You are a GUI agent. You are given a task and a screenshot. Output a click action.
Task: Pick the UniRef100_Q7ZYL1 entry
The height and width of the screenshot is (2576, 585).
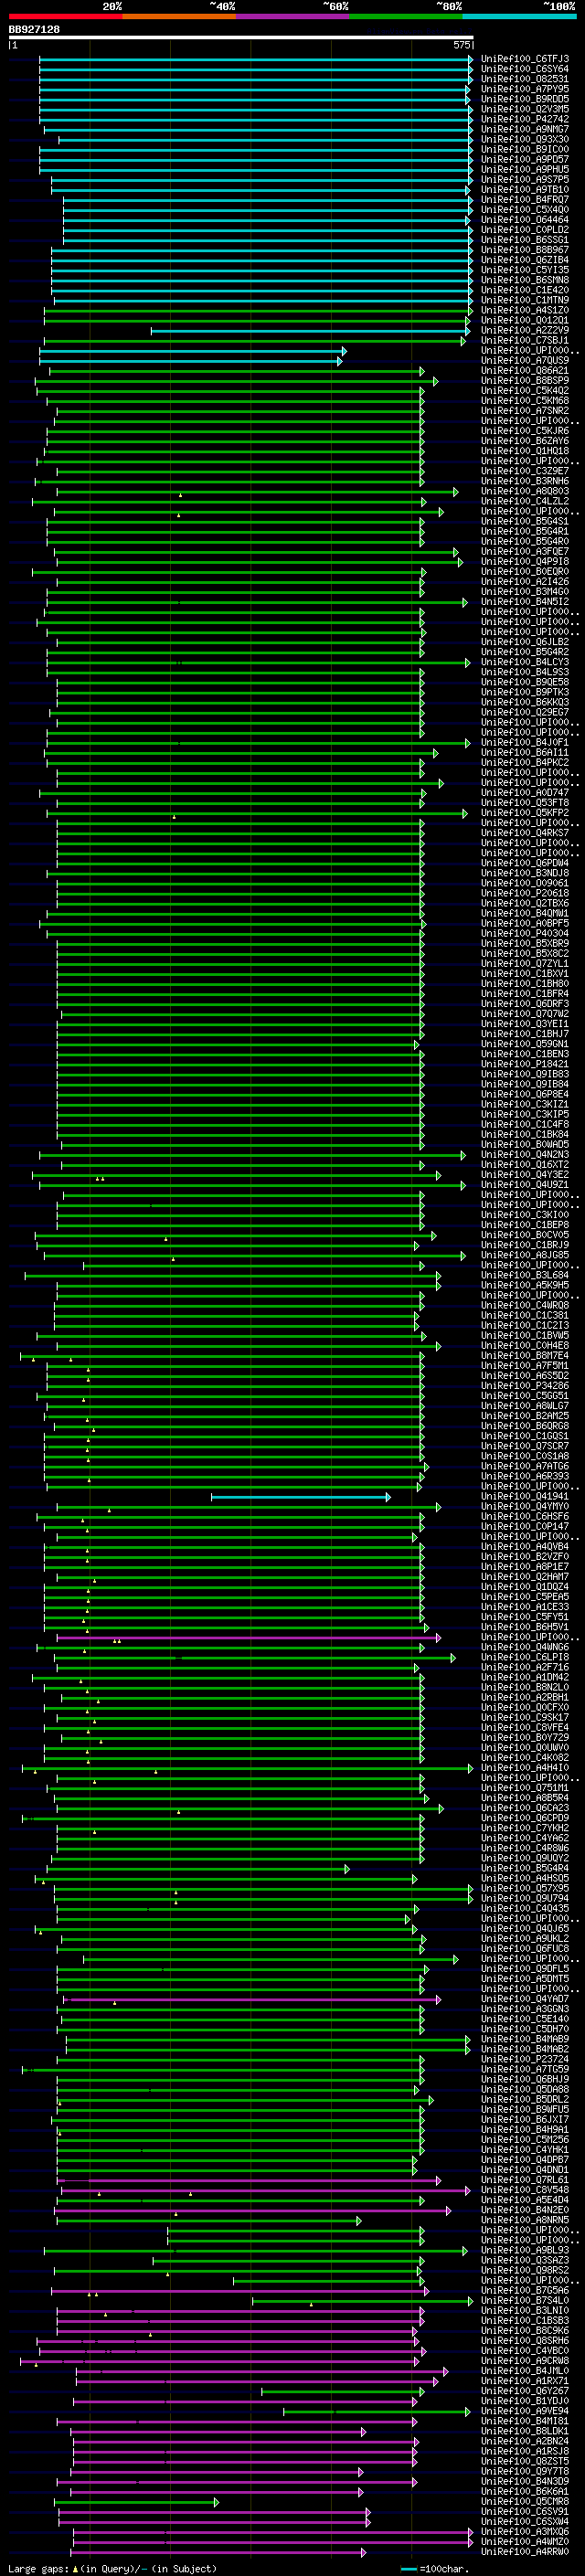pos(525,964)
